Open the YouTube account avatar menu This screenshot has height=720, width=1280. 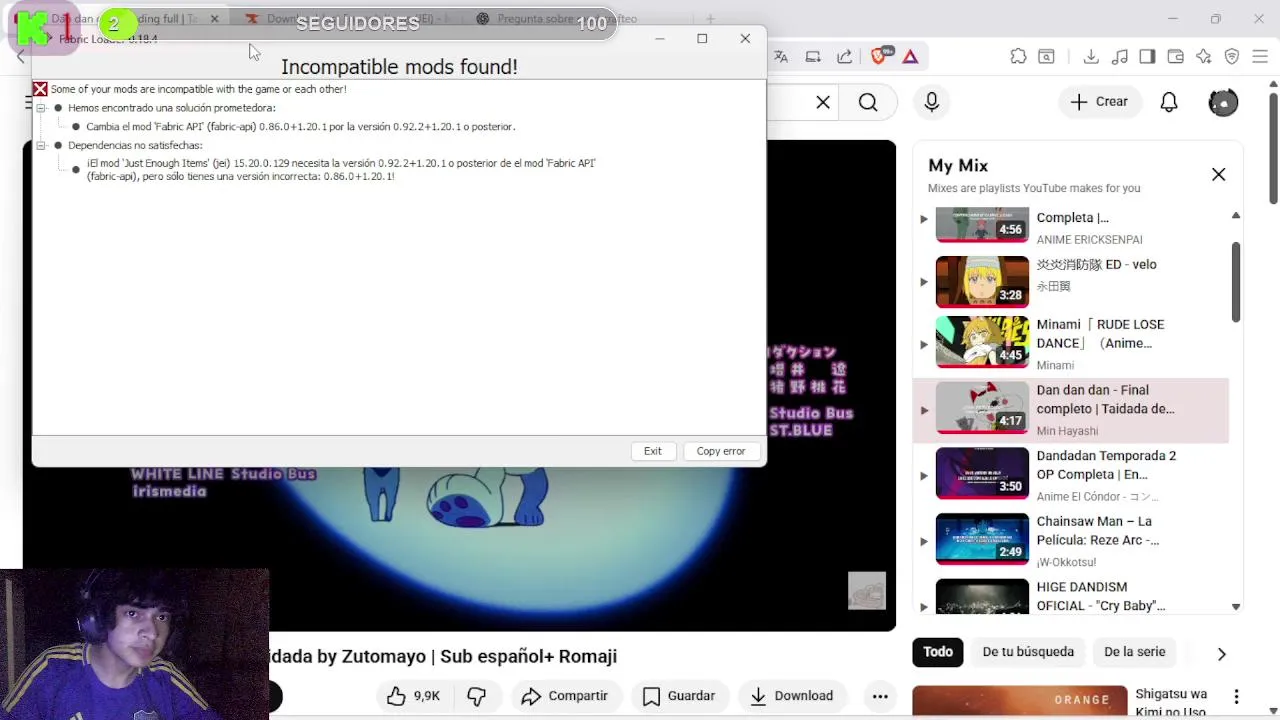pyautogui.click(x=1223, y=102)
